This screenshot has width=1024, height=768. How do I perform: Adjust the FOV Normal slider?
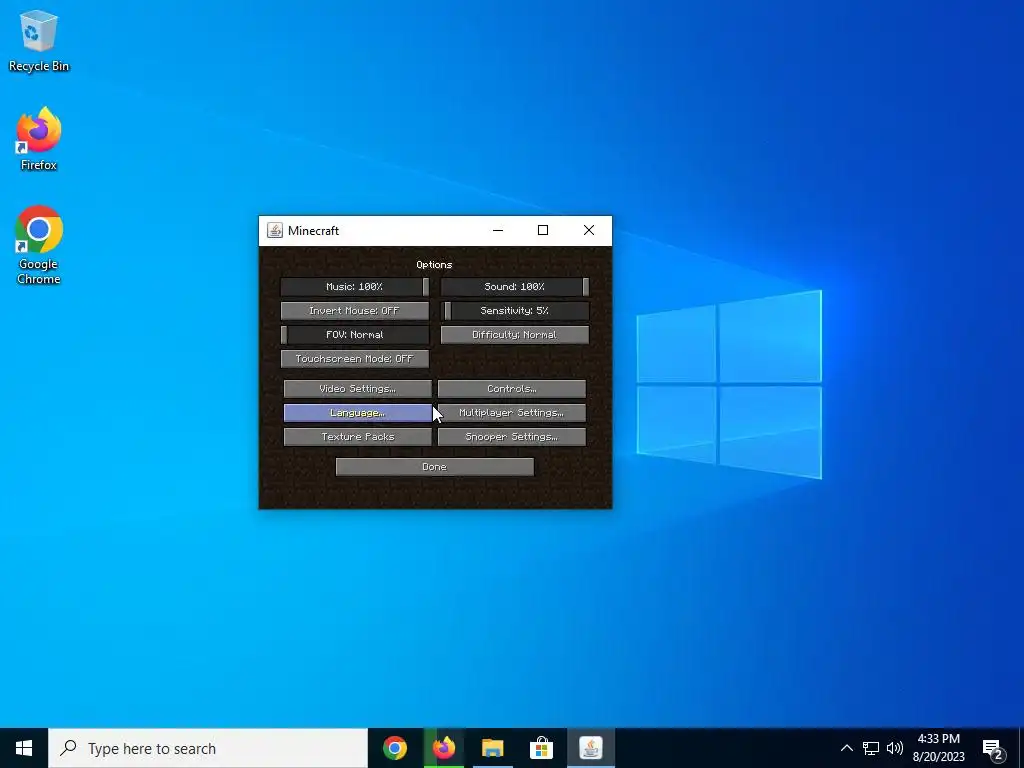(x=355, y=335)
